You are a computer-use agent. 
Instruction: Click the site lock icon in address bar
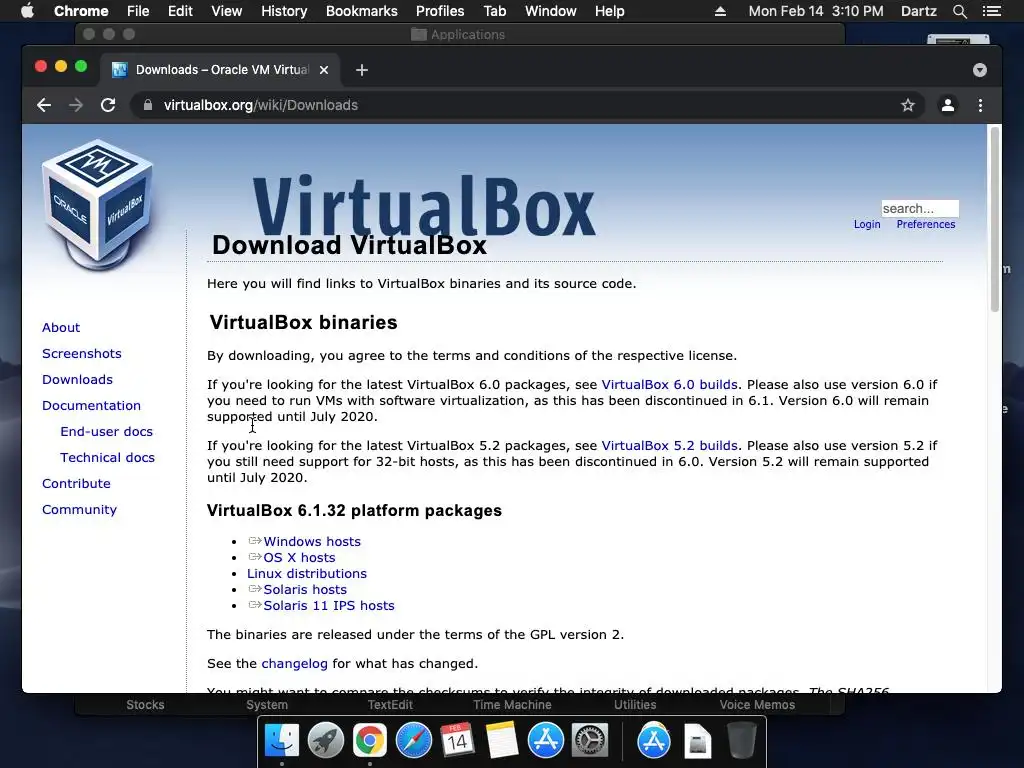(x=148, y=105)
